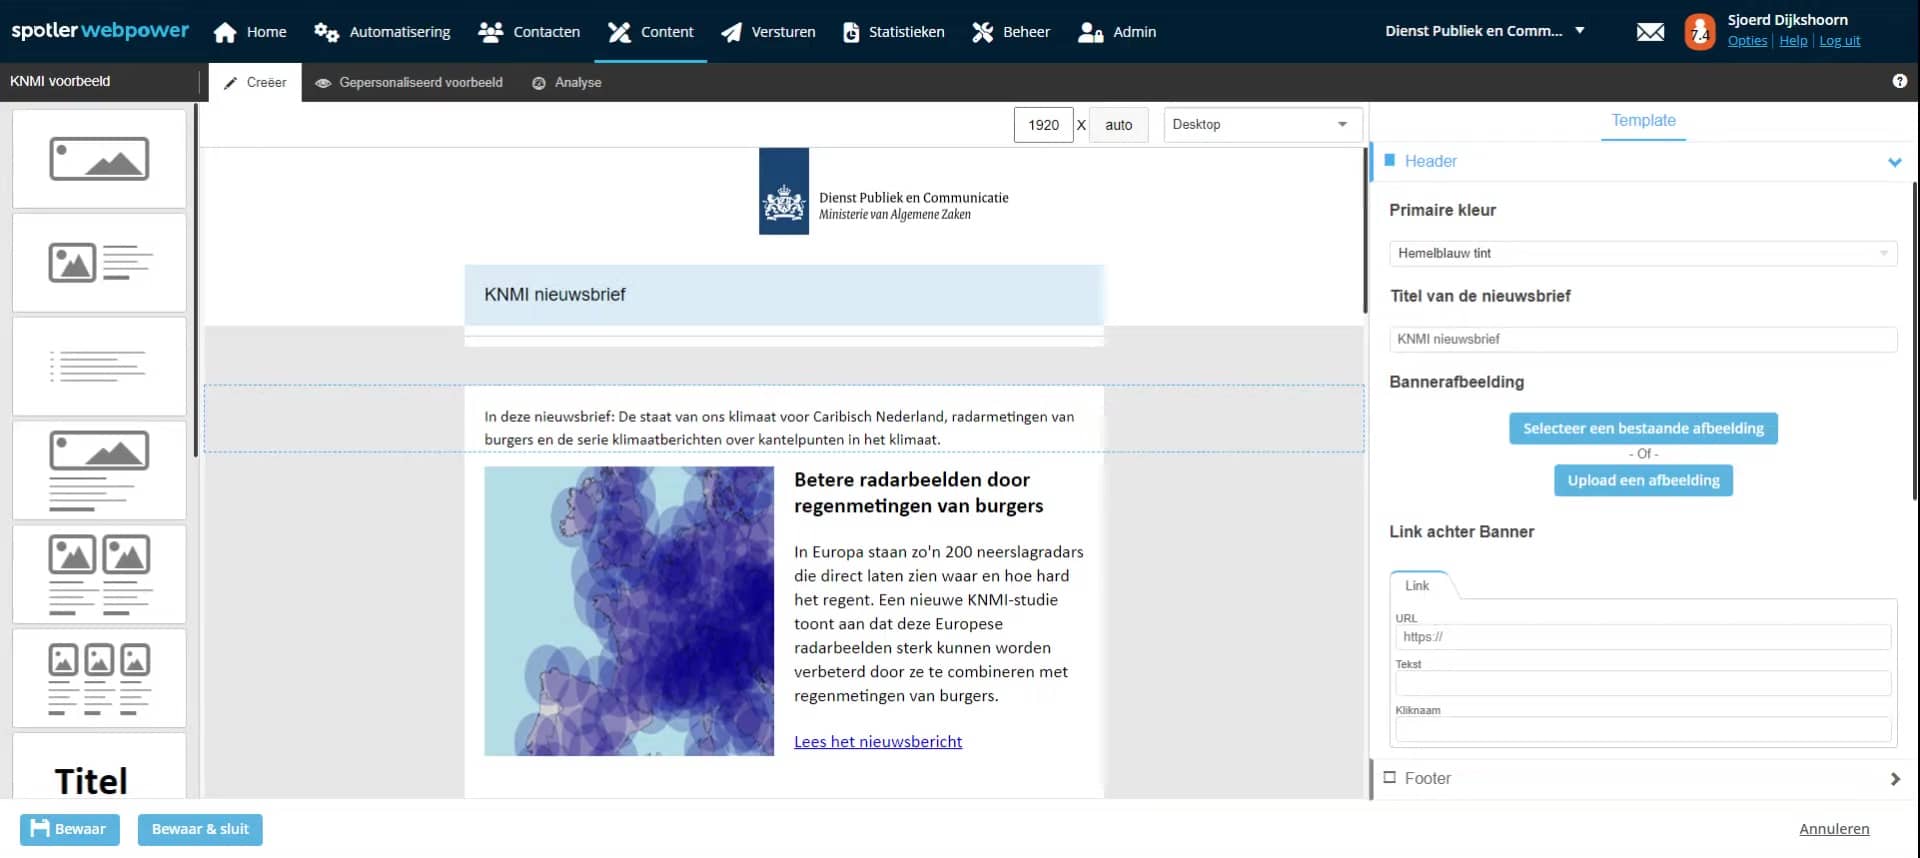
Task: Open the mail envelope icon
Action: [1650, 32]
